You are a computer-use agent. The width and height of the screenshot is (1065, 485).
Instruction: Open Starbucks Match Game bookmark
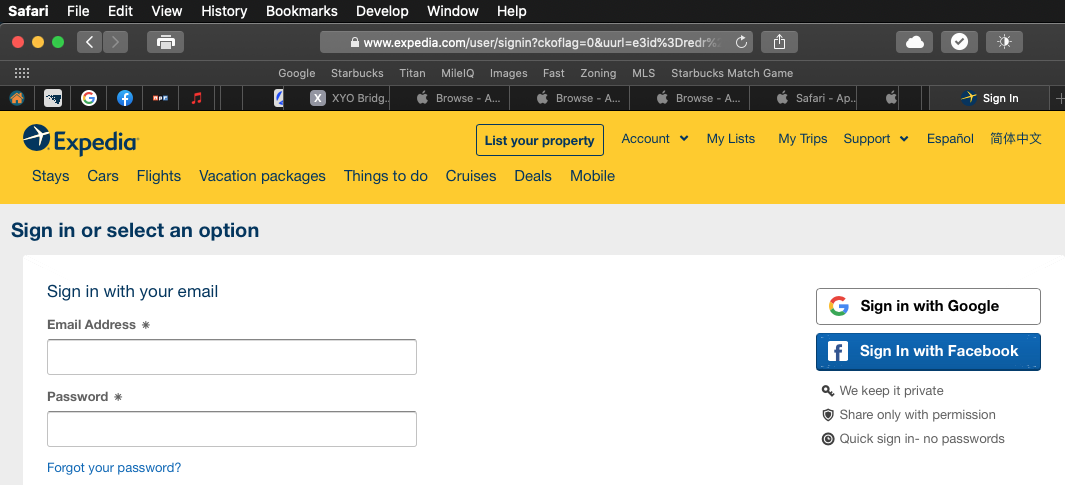(x=732, y=73)
